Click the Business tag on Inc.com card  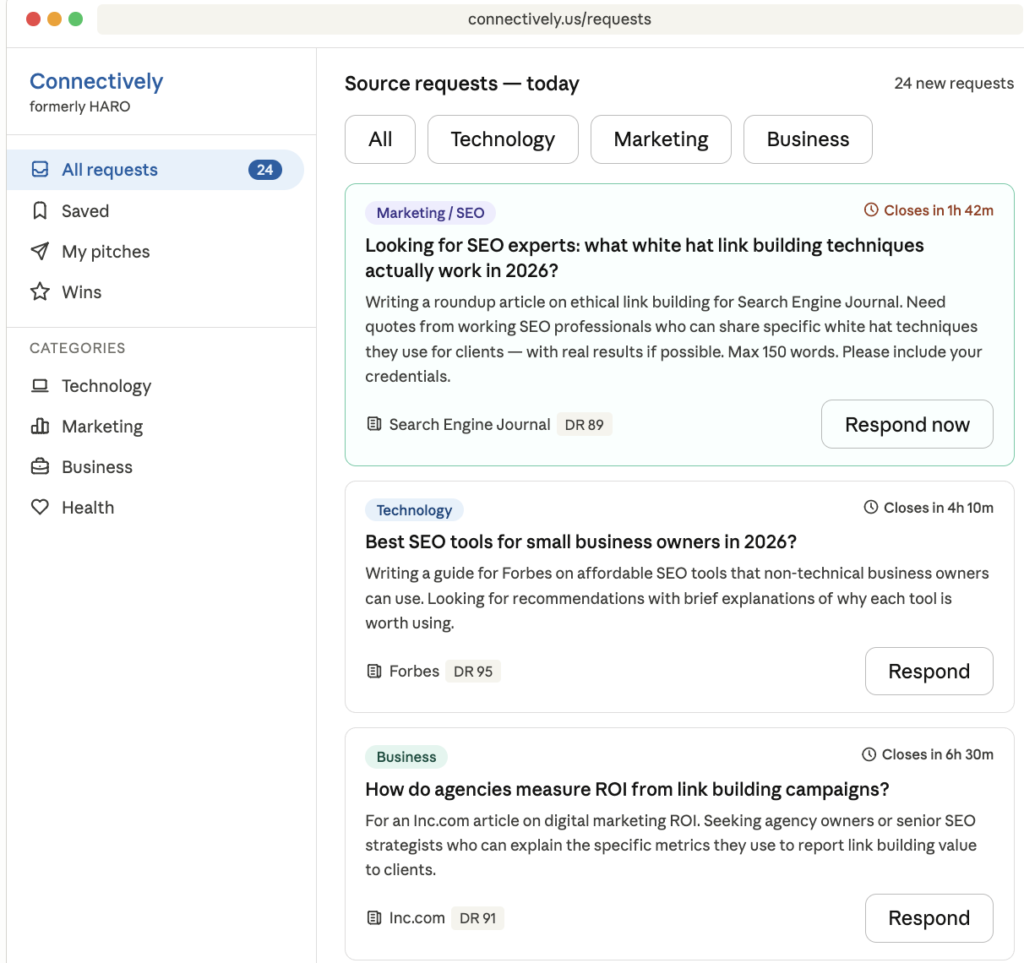[406, 757]
